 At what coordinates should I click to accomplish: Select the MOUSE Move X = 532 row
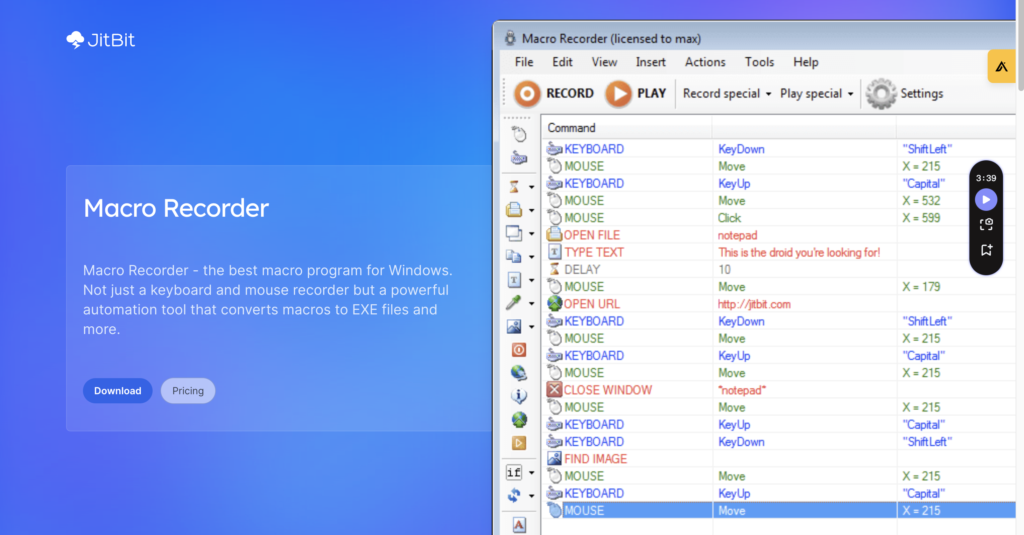778,201
